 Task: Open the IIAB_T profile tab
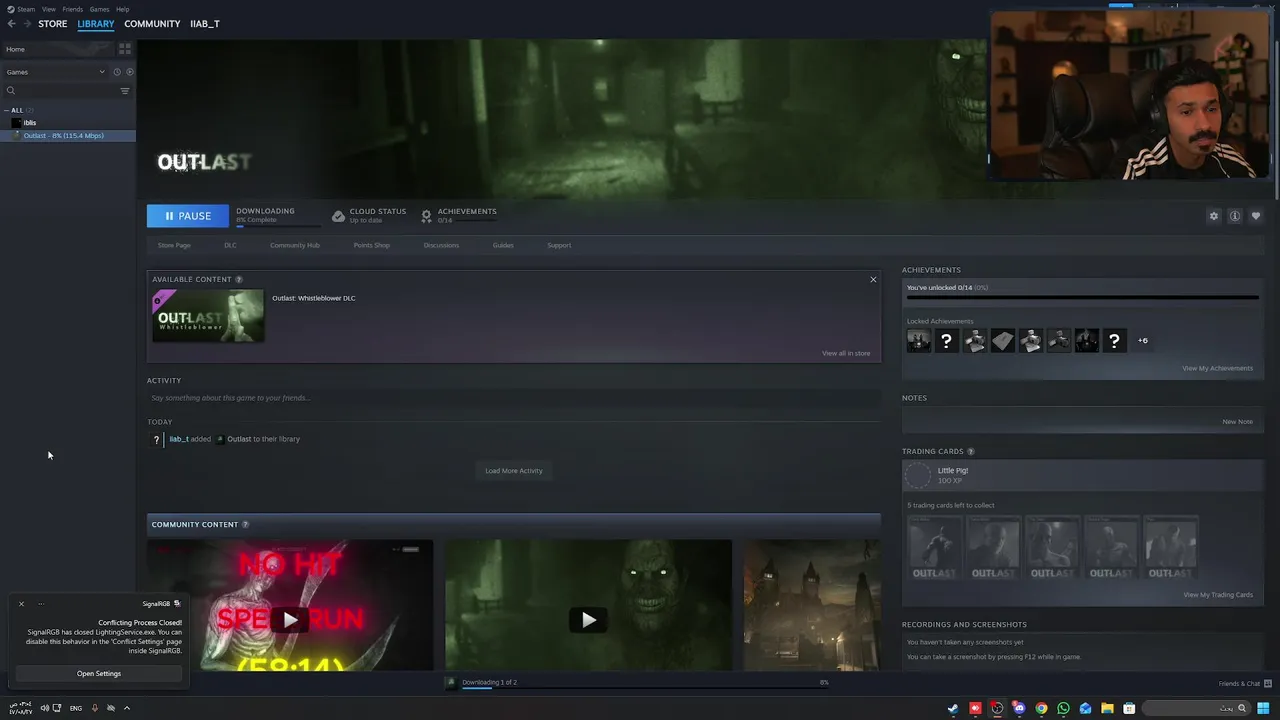205,24
